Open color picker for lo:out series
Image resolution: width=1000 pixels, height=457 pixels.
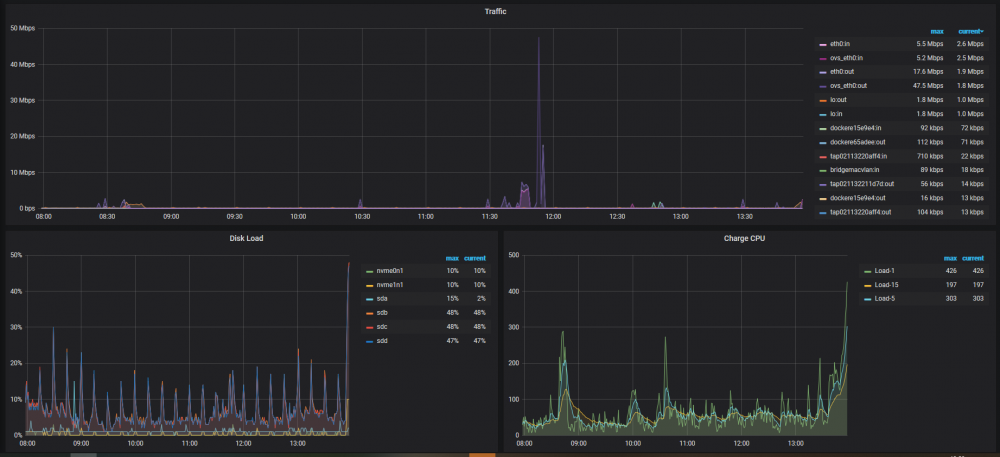[x=823, y=100]
